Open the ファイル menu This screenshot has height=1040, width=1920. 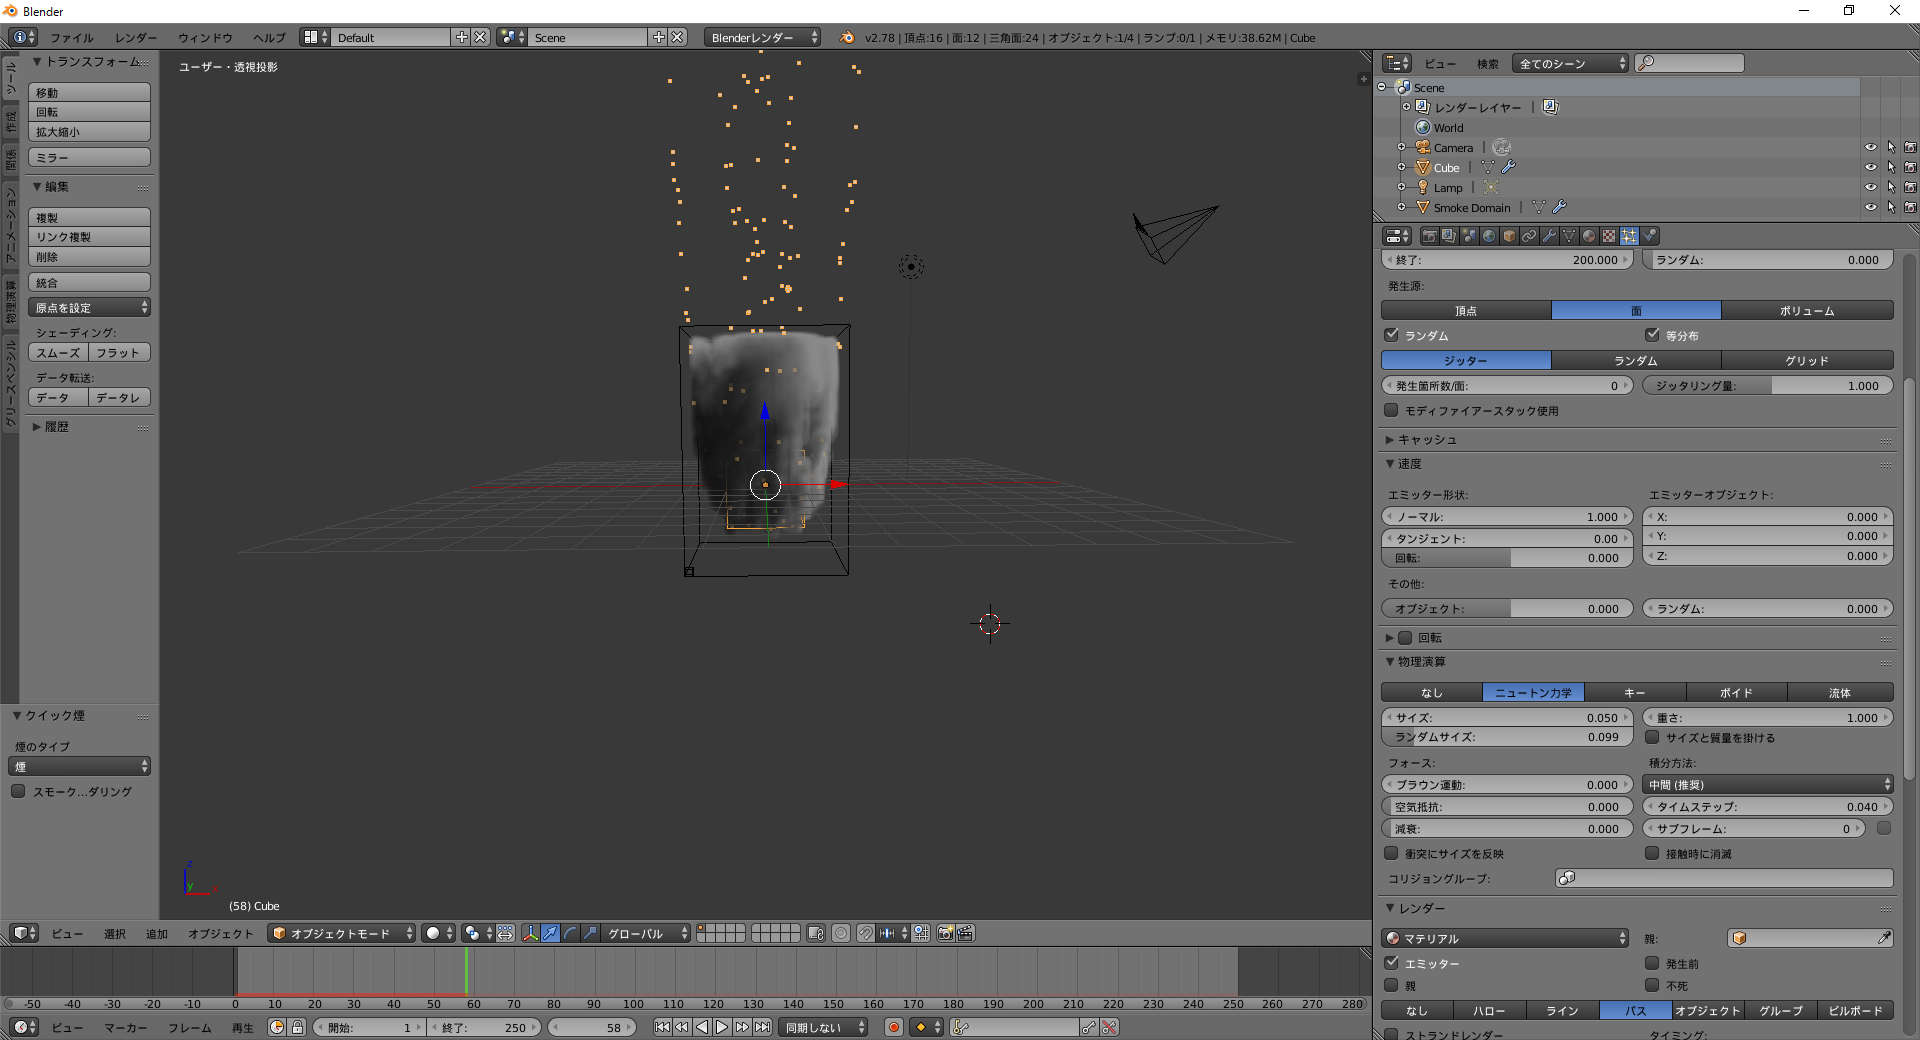coord(72,37)
